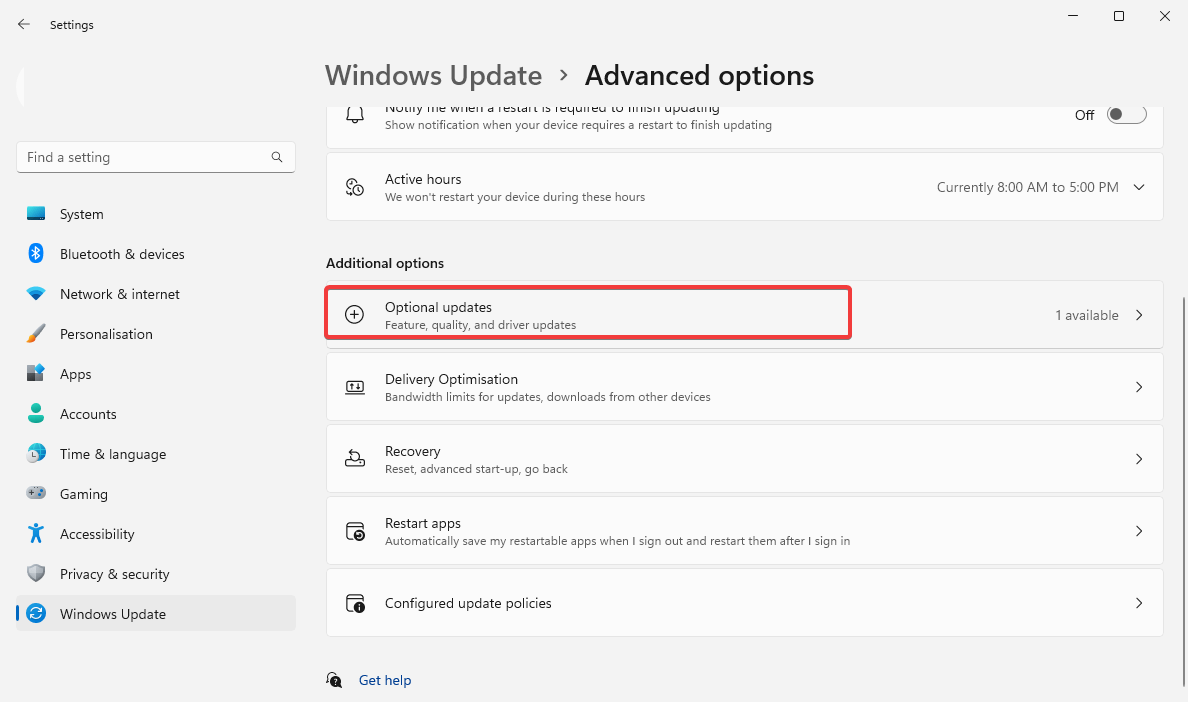Select Gaming in the sidebar

155,494
